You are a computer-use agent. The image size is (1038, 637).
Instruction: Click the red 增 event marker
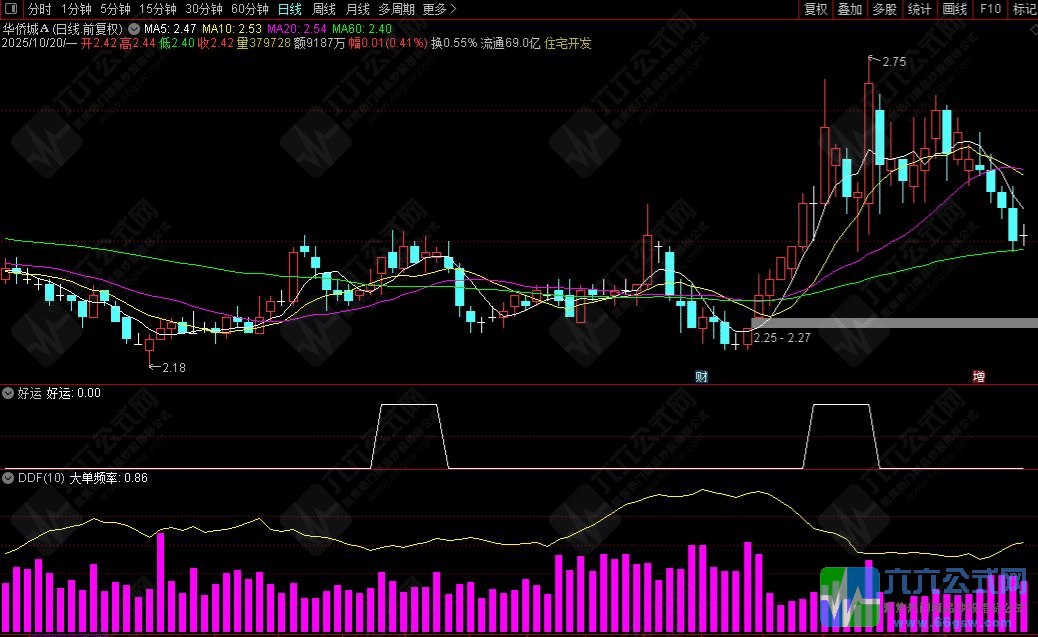pos(978,377)
